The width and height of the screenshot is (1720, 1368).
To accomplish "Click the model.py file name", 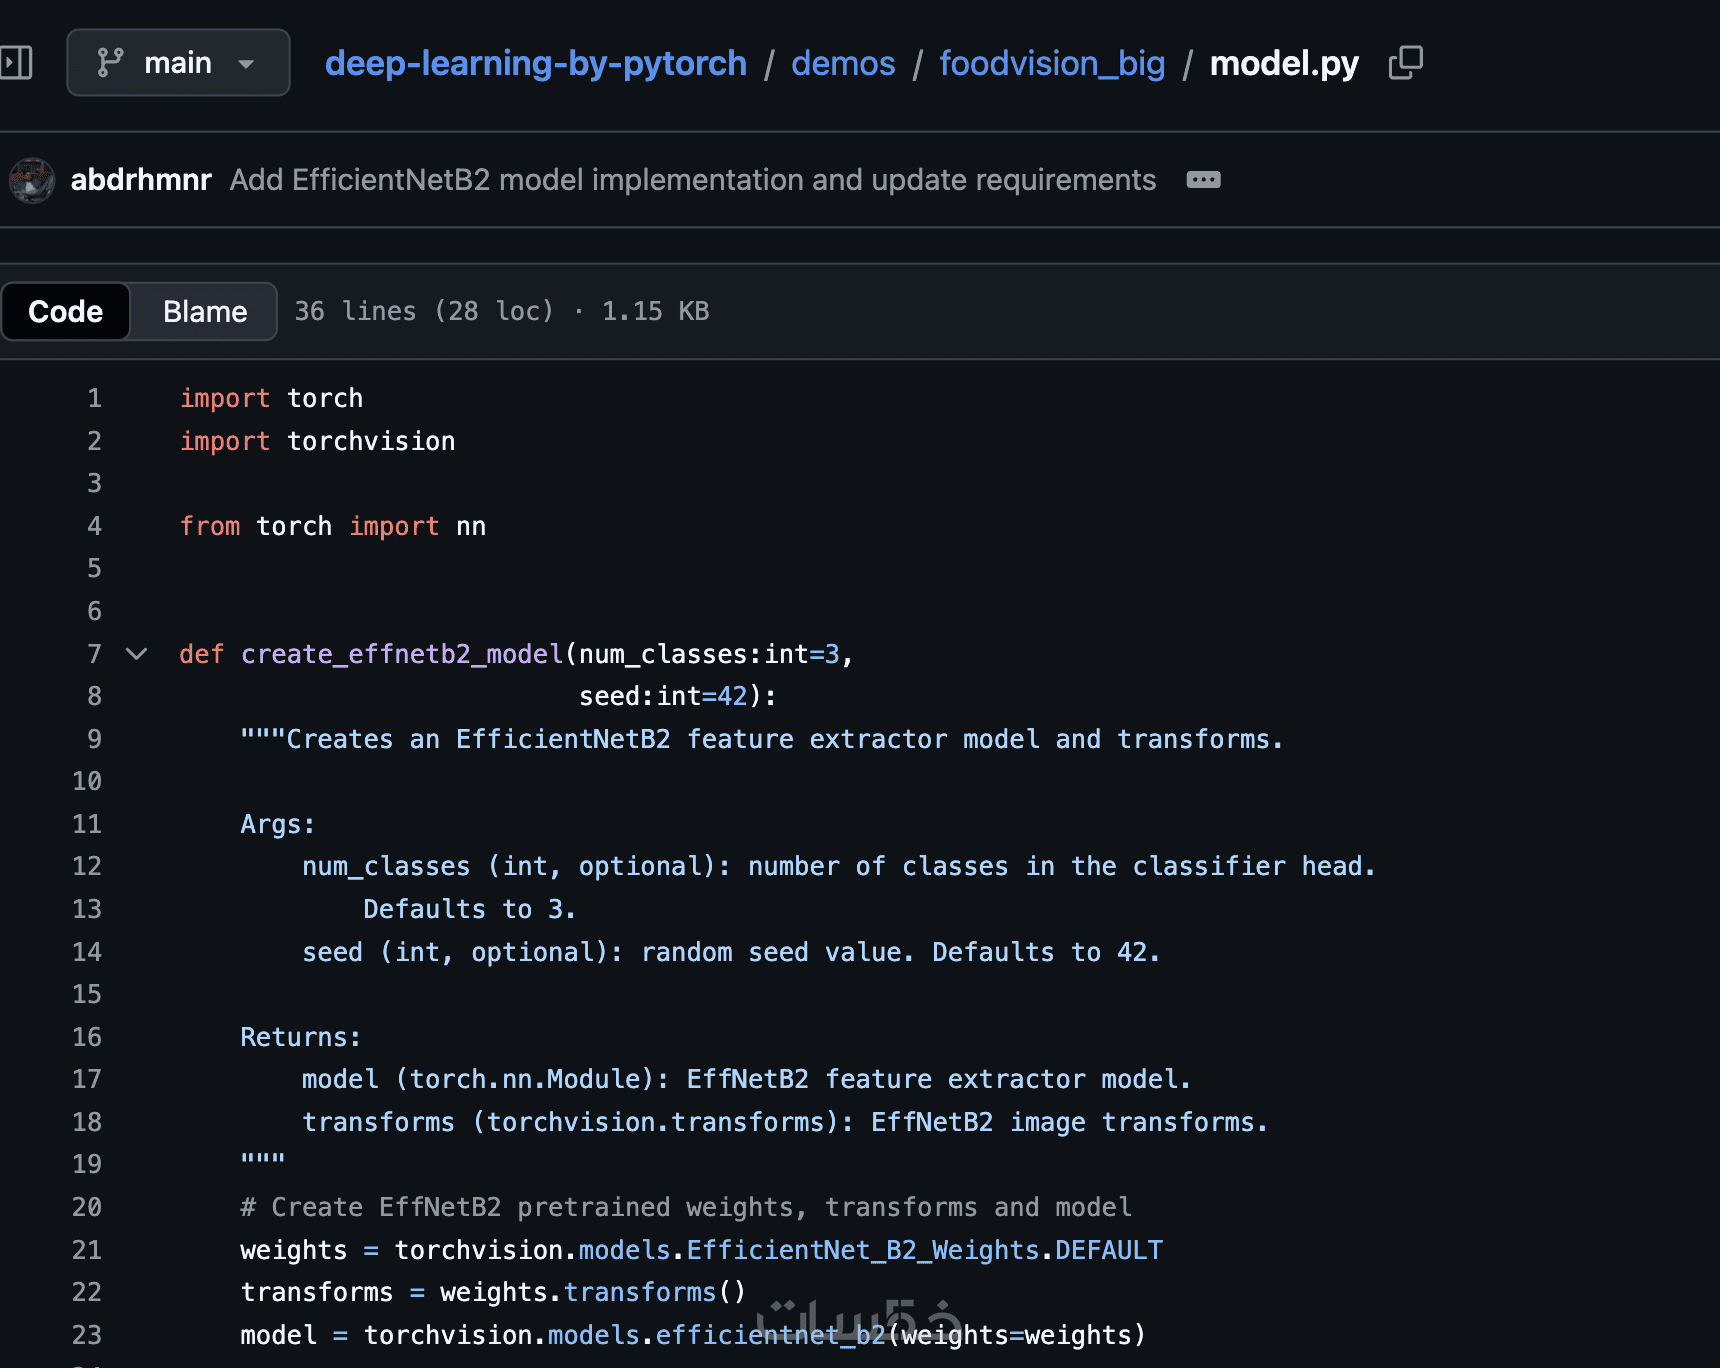I will coord(1284,63).
